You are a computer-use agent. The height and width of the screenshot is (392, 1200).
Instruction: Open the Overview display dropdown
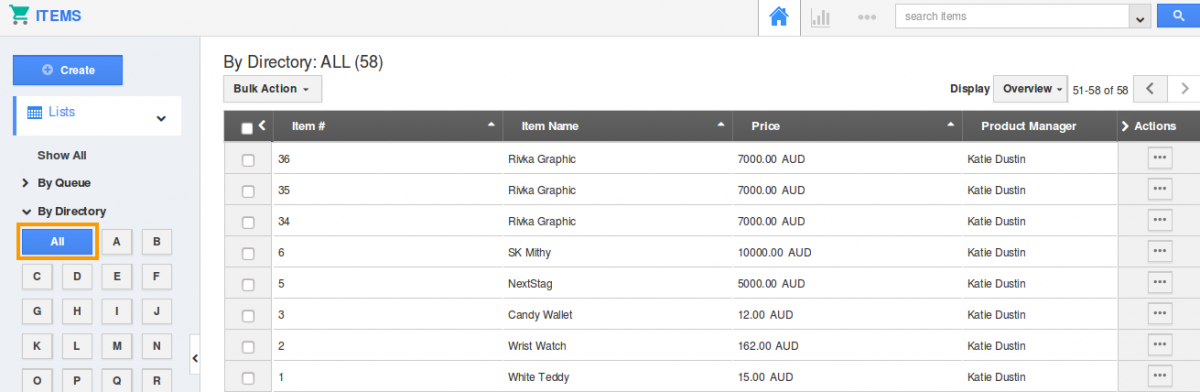click(1031, 89)
